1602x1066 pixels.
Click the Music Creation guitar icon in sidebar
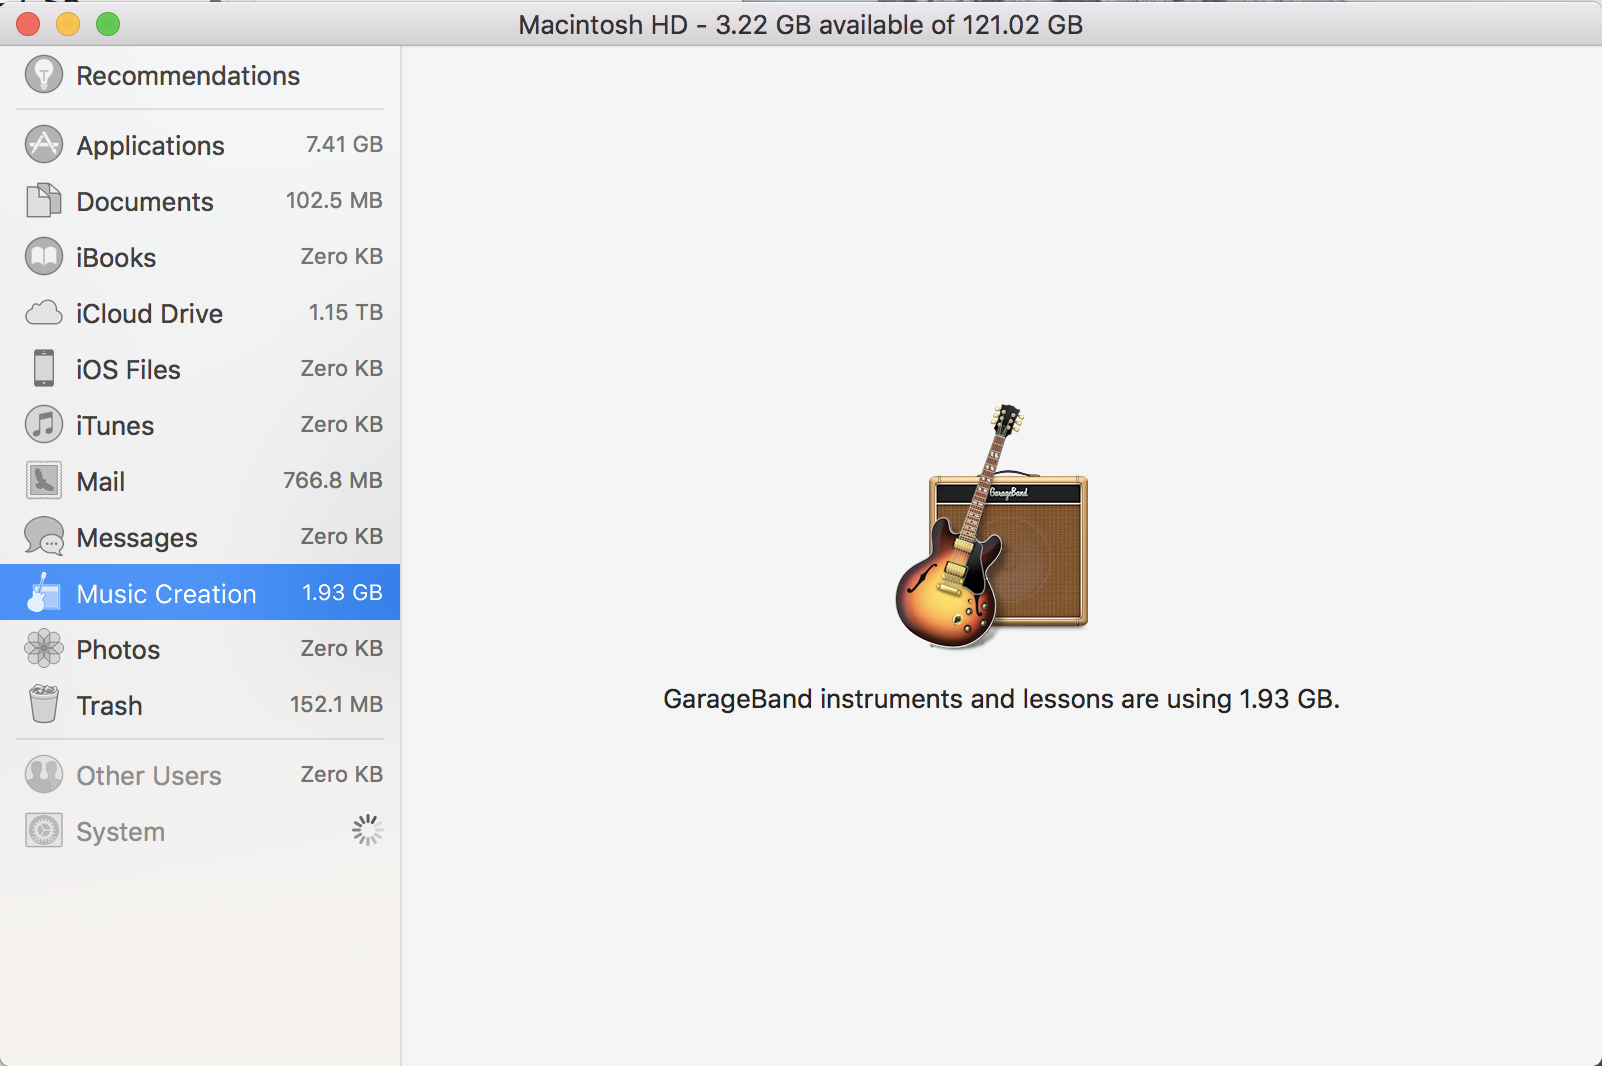44,592
